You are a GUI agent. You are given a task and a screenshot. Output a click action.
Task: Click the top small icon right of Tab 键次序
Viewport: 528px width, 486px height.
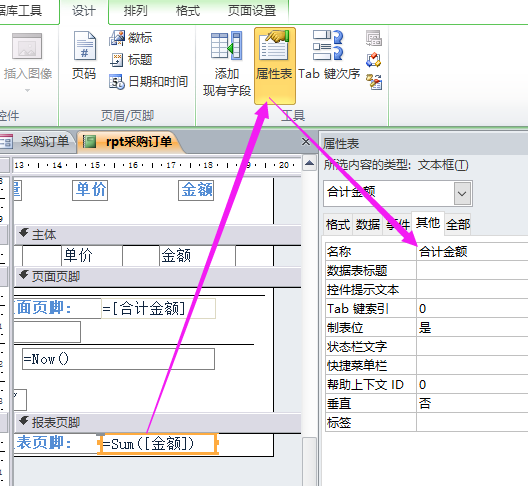(374, 38)
